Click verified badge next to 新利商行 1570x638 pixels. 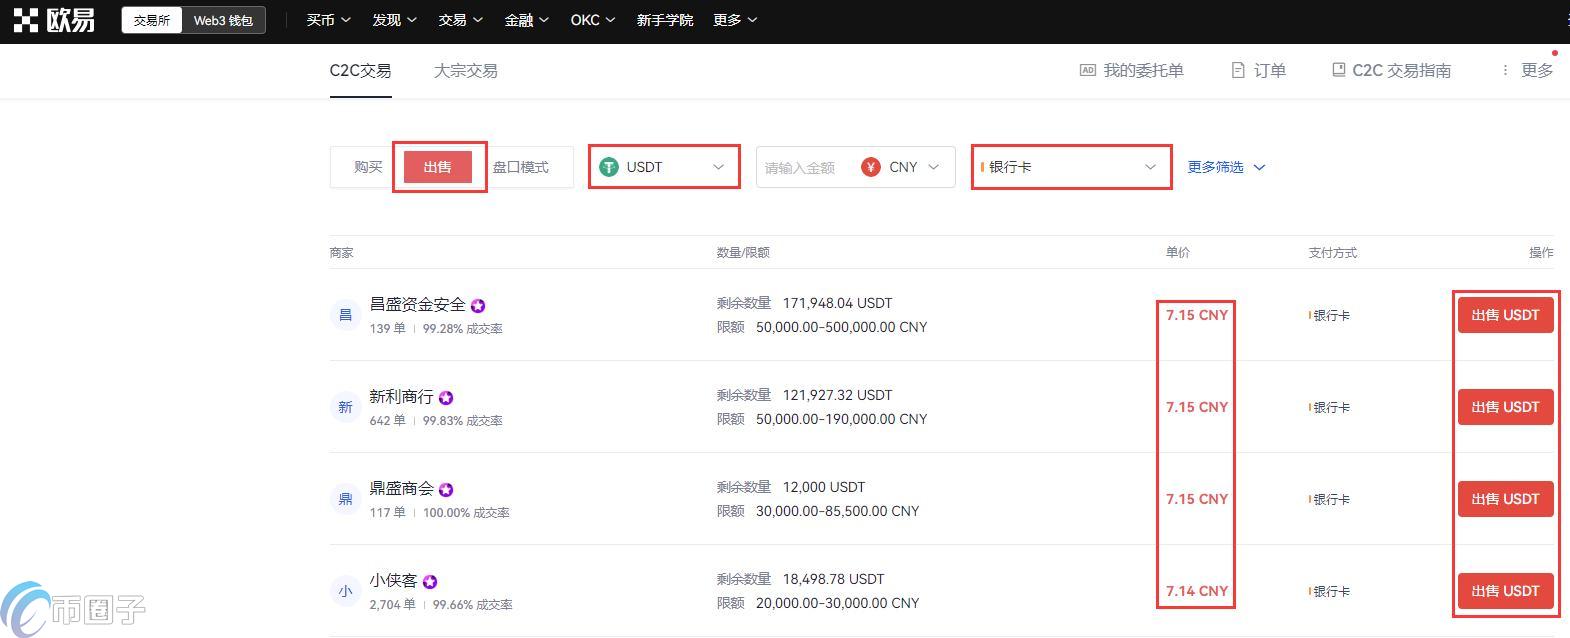446,398
